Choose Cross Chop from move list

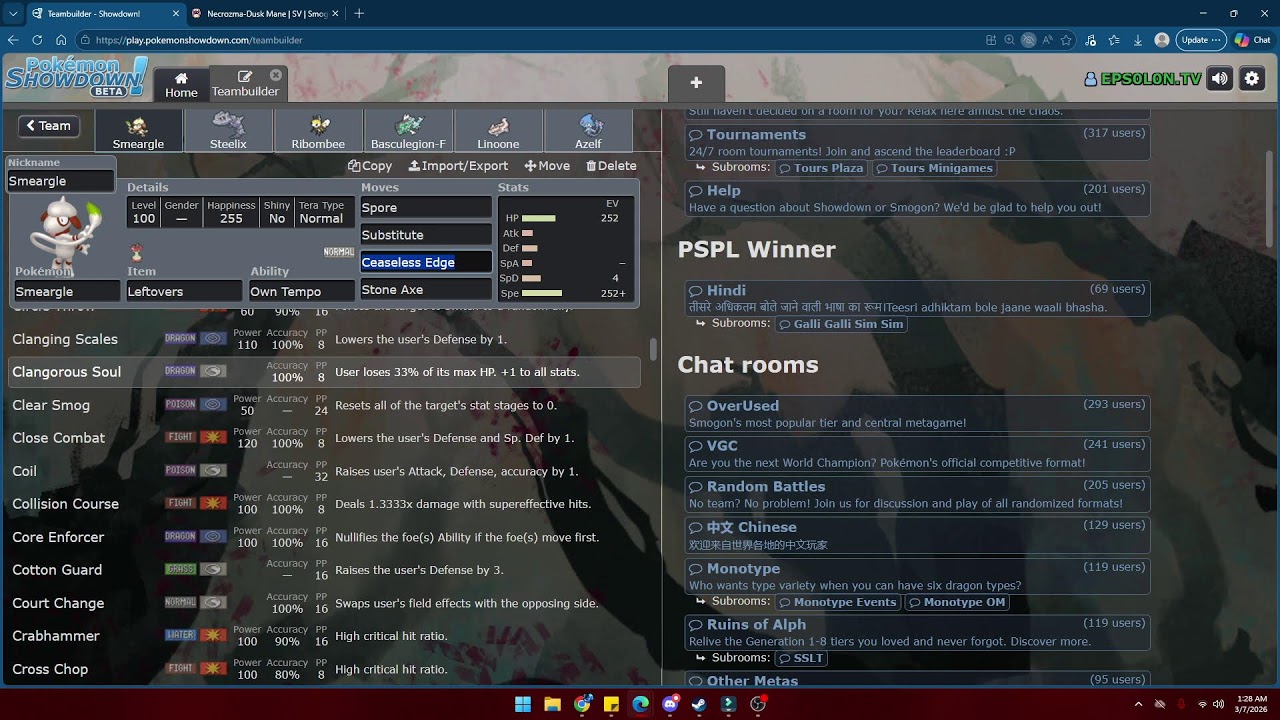(x=325, y=669)
